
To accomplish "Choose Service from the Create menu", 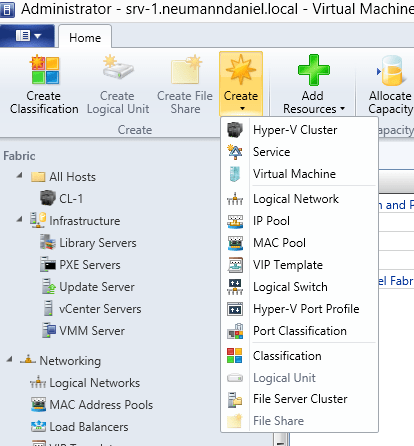I will tap(299, 152).
